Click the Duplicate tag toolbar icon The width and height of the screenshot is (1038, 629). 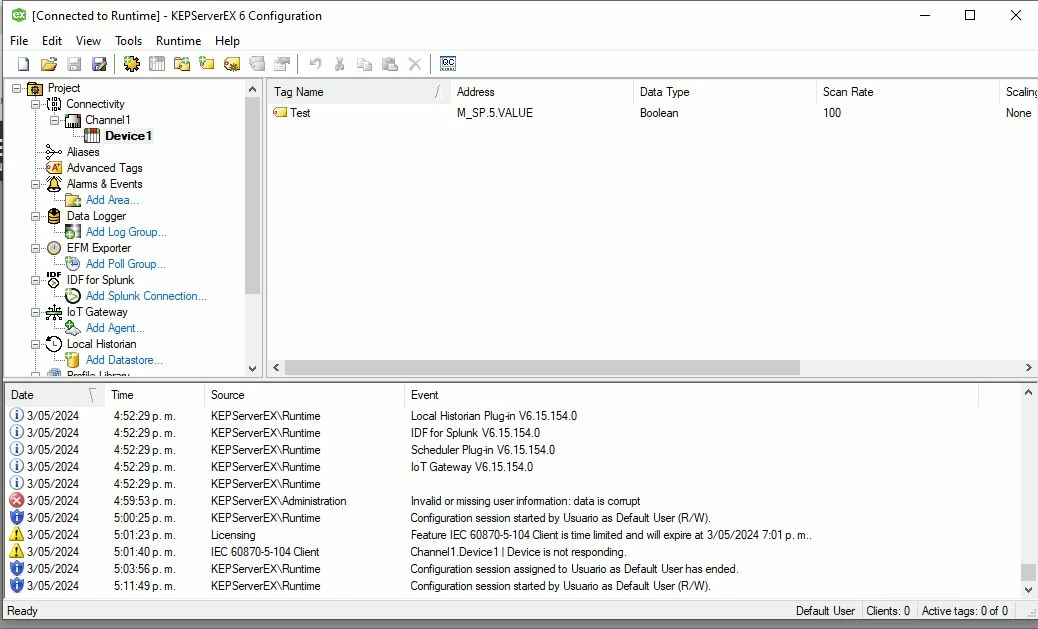pyautogui.click(x=257, y=64)
